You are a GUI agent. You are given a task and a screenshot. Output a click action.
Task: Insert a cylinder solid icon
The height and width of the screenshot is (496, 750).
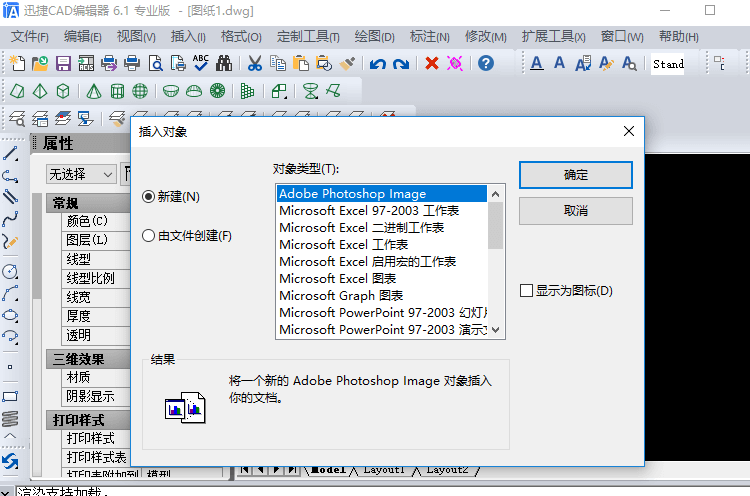tap(117, 91)
